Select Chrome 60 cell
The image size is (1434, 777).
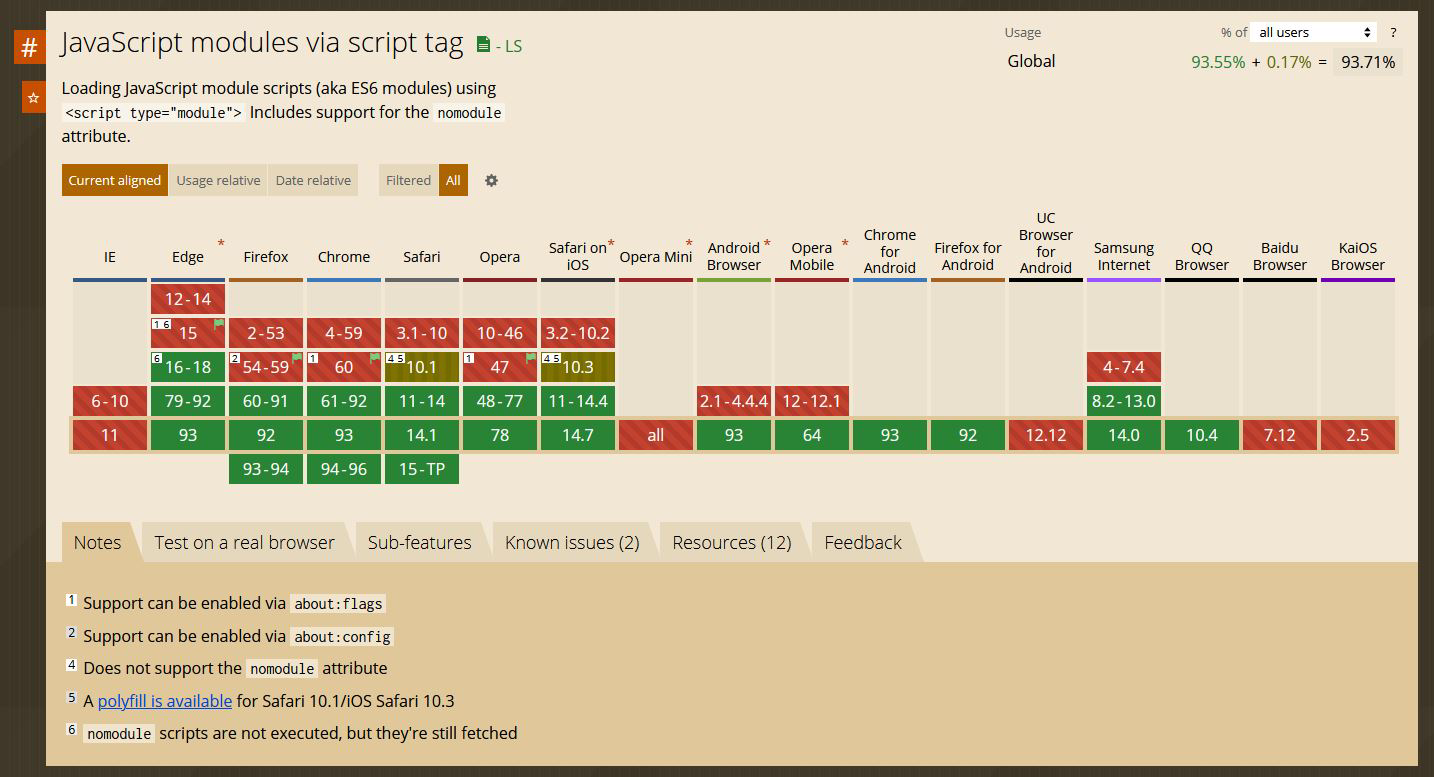coord(344,367)
